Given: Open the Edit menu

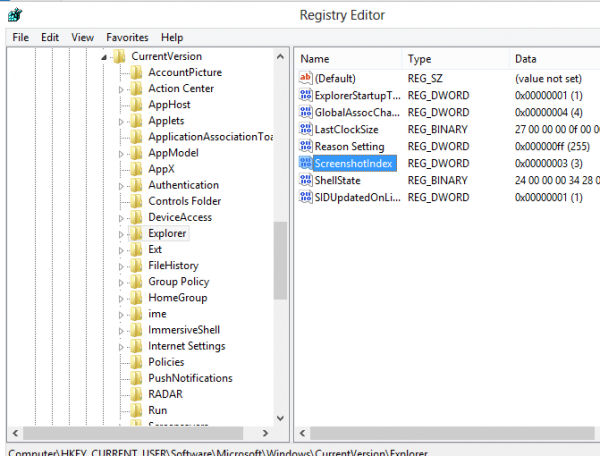Looking at the screenshot, I should pyautogui.click(x=50, y=37).
